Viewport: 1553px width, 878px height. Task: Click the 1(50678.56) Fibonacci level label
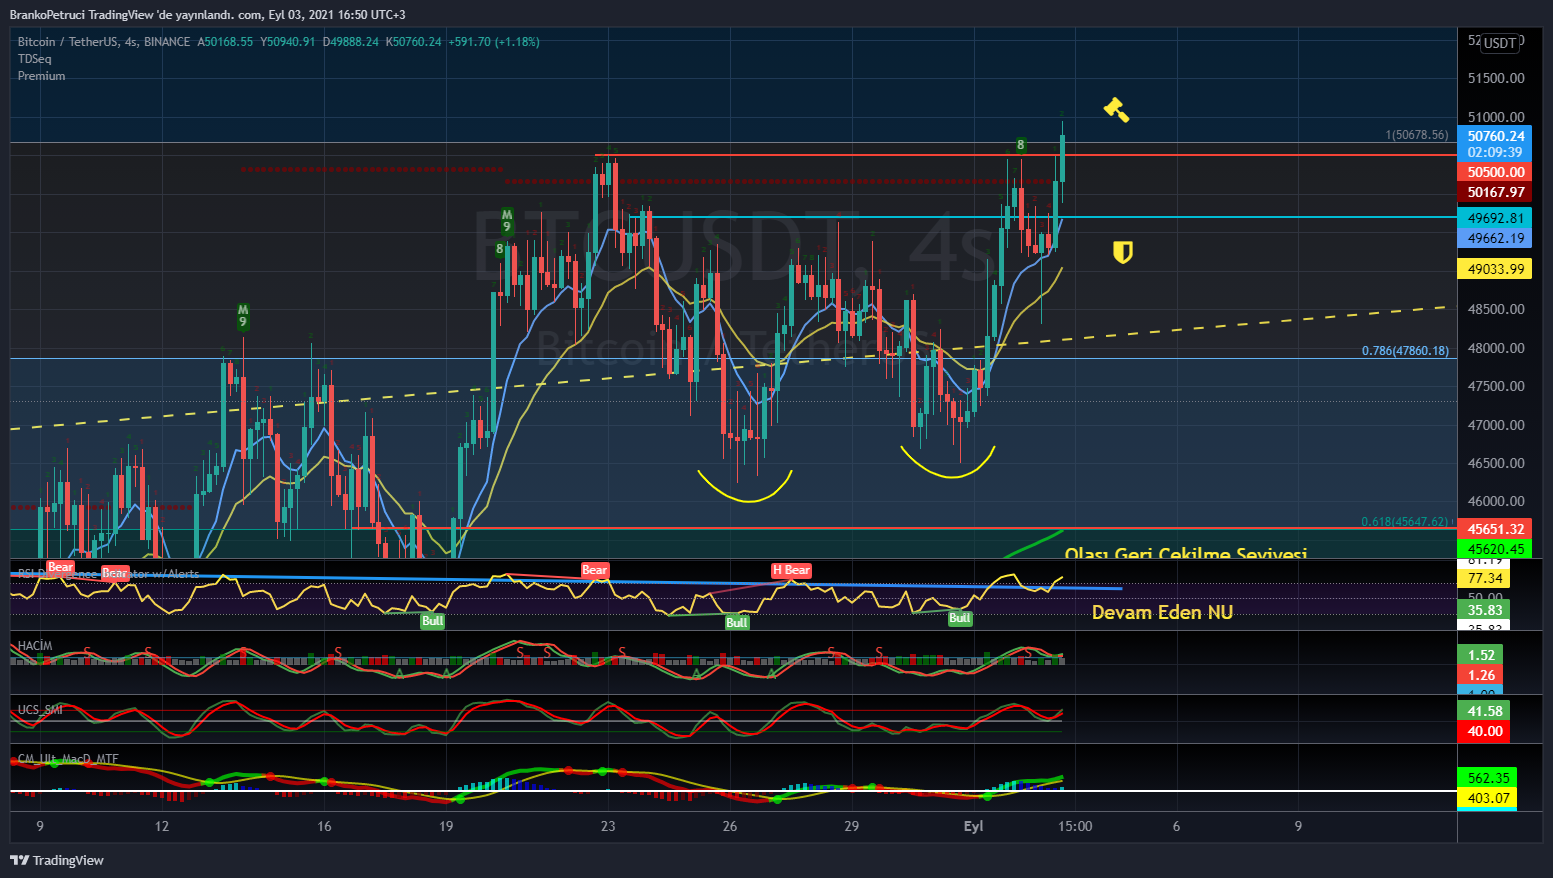pos(1416,135)
